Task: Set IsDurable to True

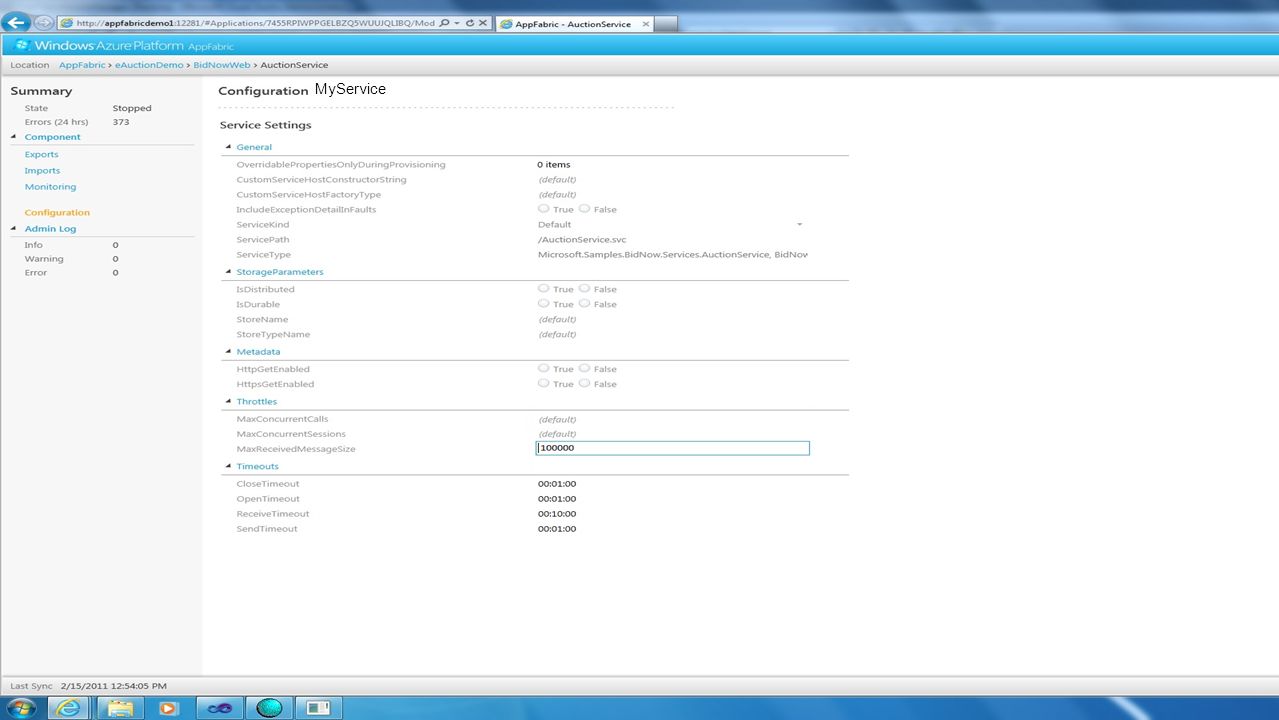Action: [544, 303]
